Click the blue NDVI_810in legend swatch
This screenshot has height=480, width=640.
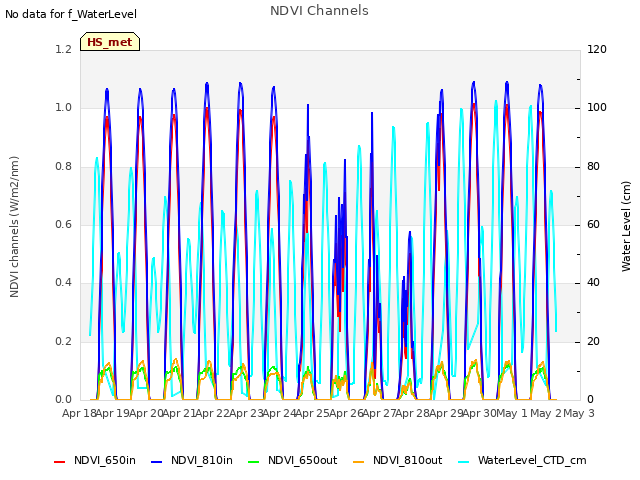coord(157,462)
